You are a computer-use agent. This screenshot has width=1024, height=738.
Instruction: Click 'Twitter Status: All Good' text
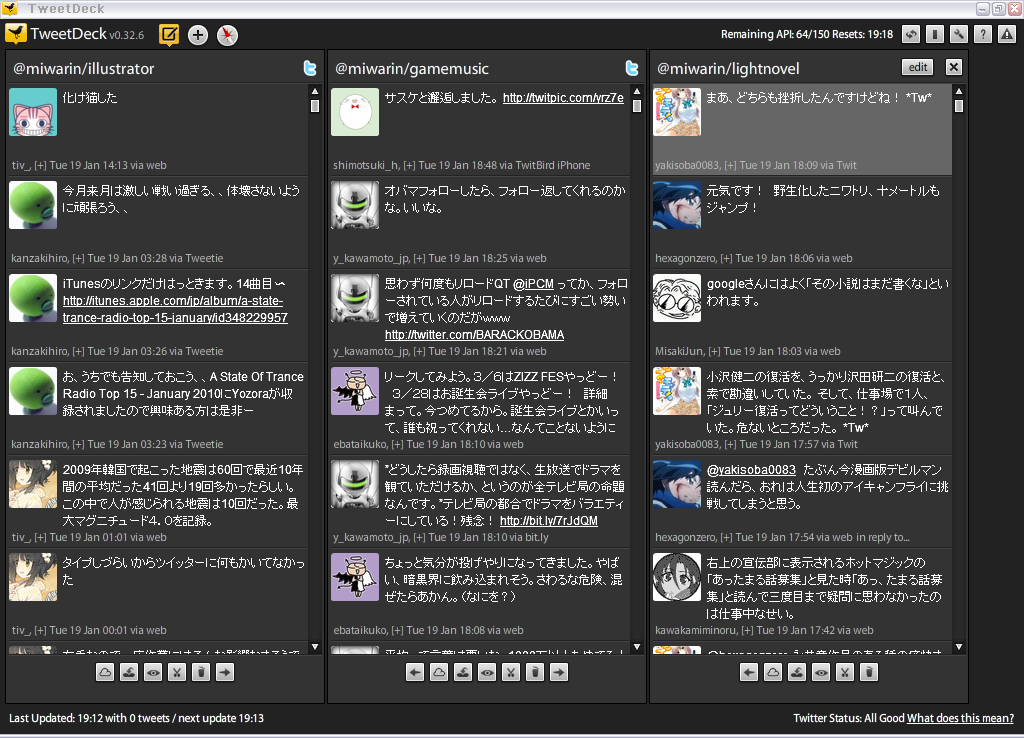(849, 718)
